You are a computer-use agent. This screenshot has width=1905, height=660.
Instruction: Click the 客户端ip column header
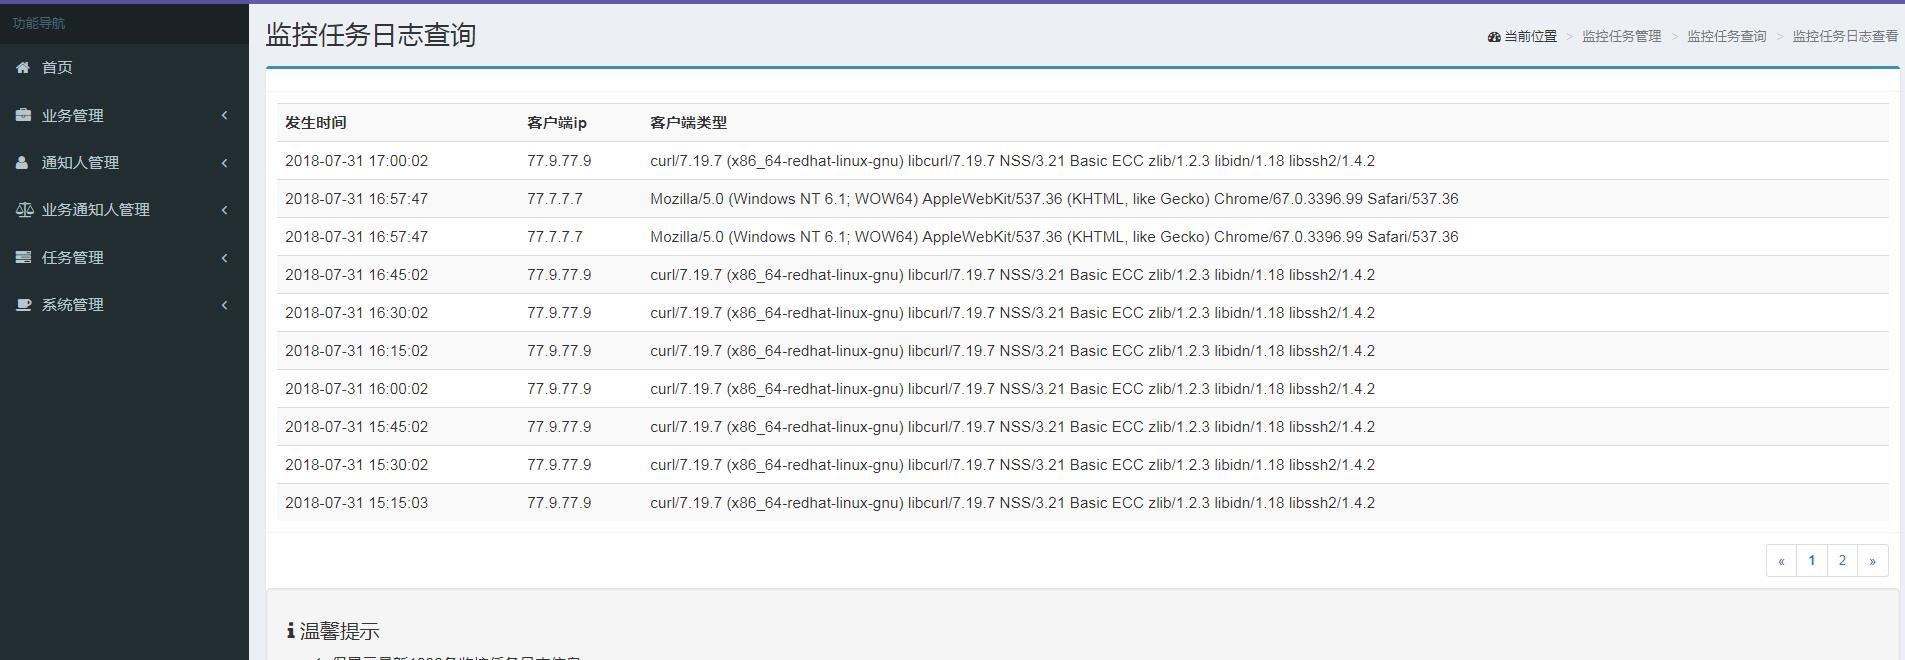[x=557, y=122]
